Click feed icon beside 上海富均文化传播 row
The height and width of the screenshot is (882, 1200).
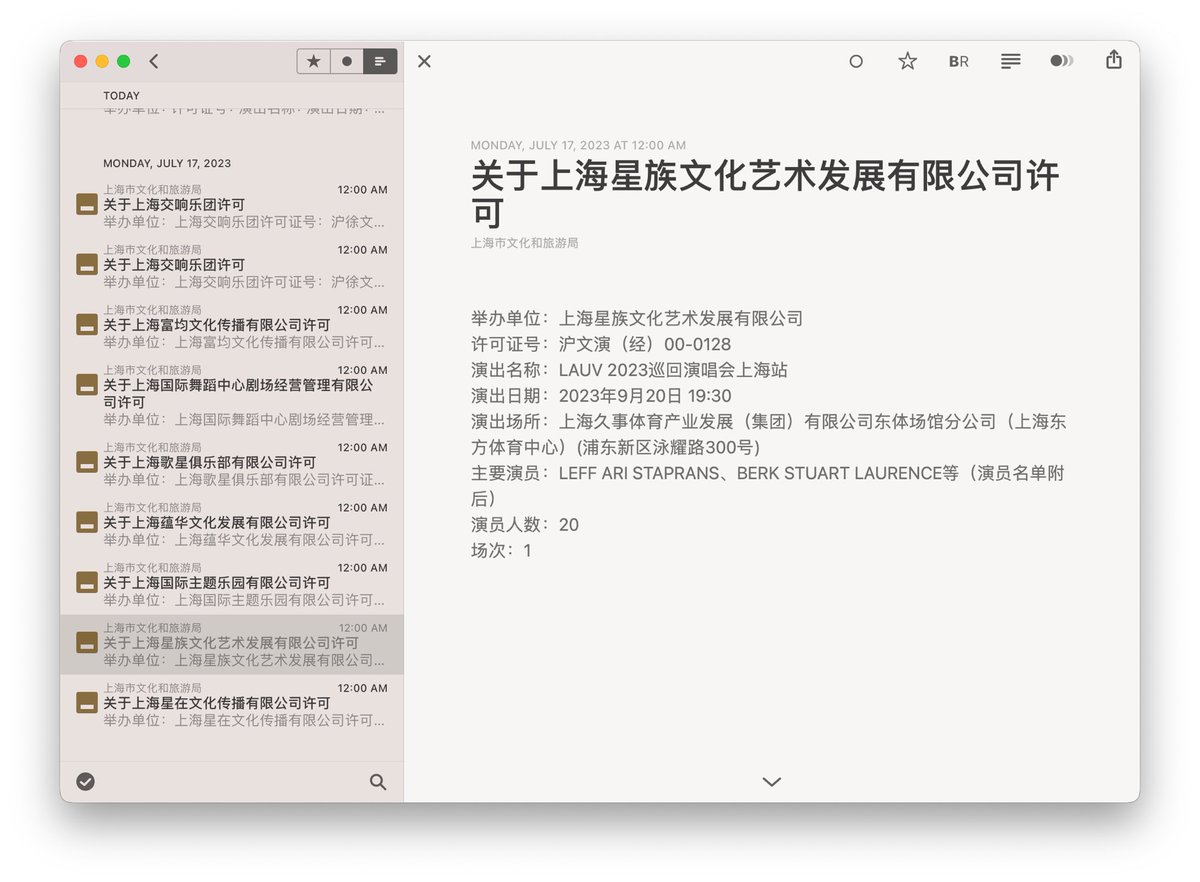click(87, 325)
